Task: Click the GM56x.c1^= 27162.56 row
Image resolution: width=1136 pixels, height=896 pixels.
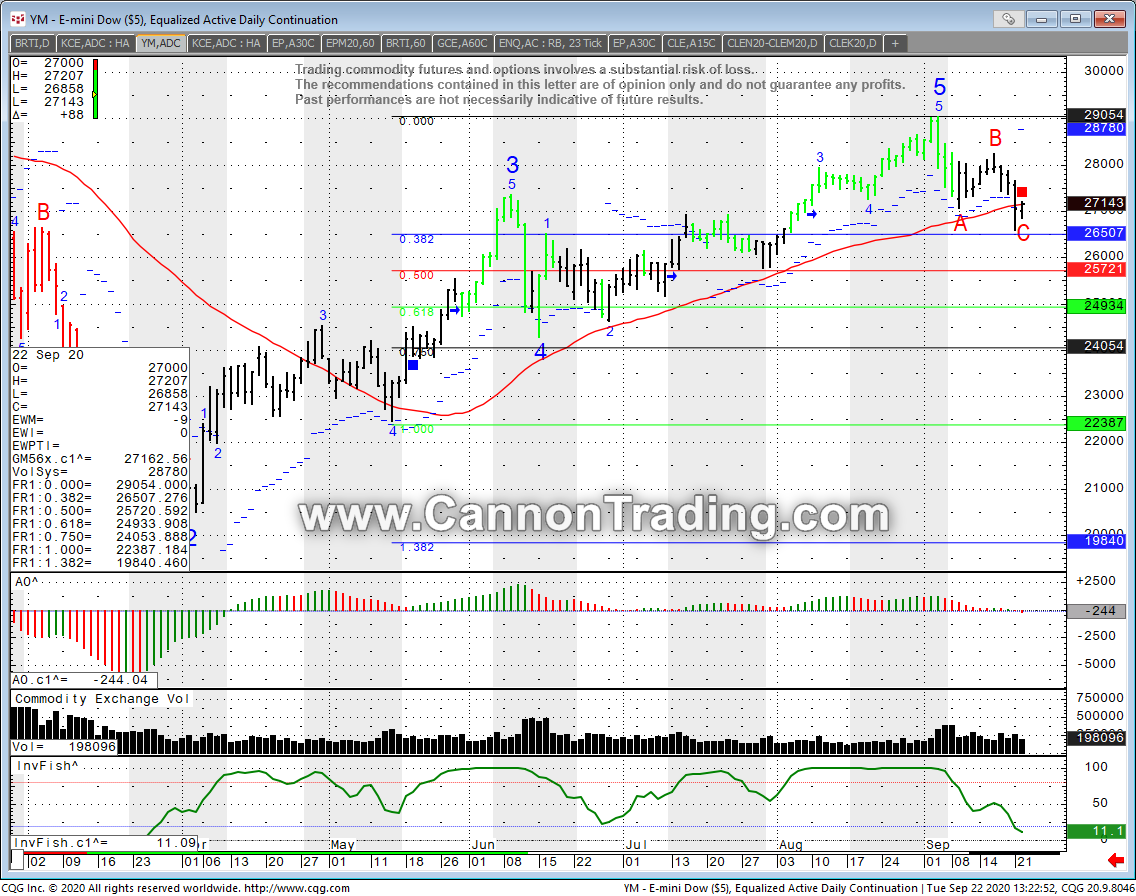Action: [x=100, y=459]
